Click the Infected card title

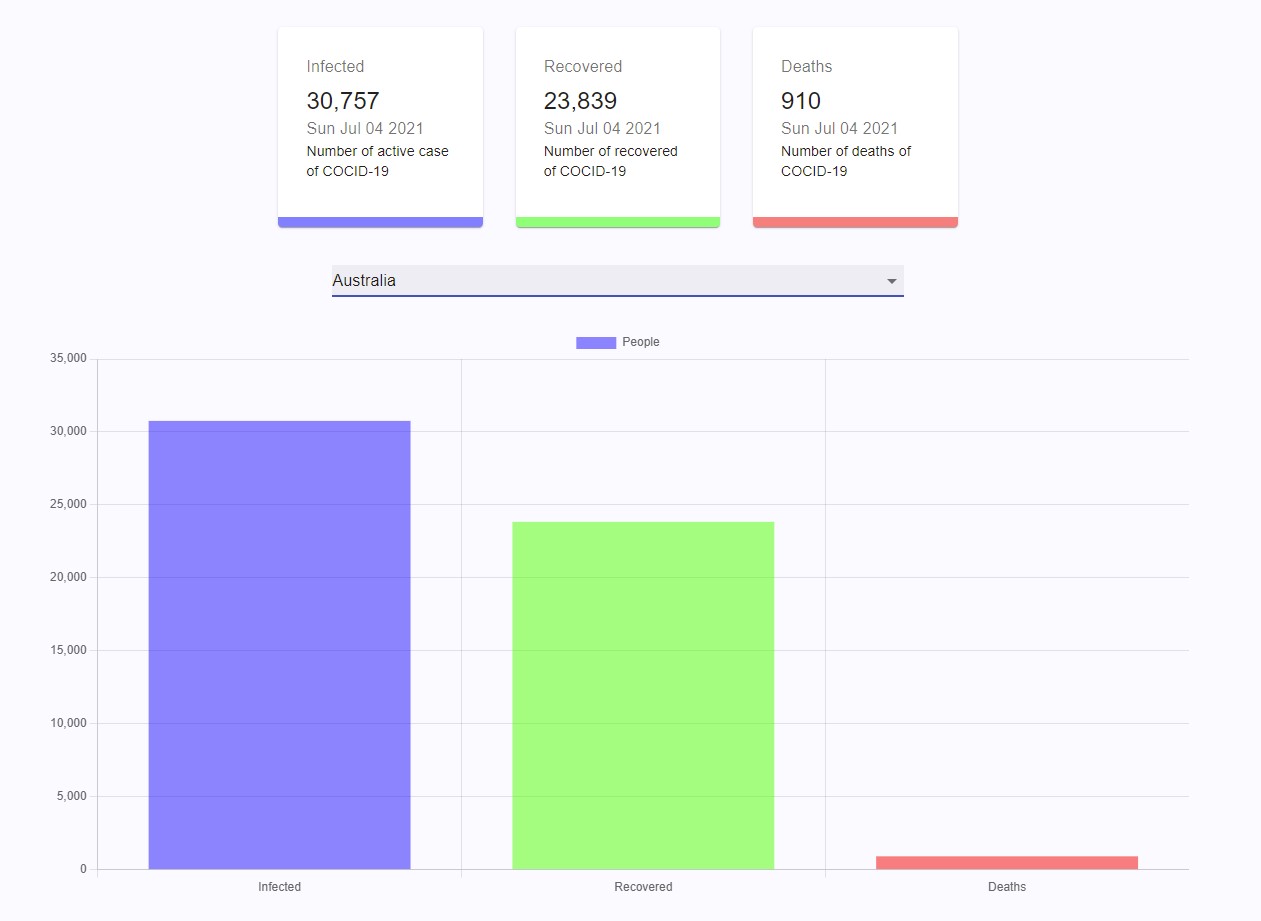pyautogui.click(x=335, y=67)
